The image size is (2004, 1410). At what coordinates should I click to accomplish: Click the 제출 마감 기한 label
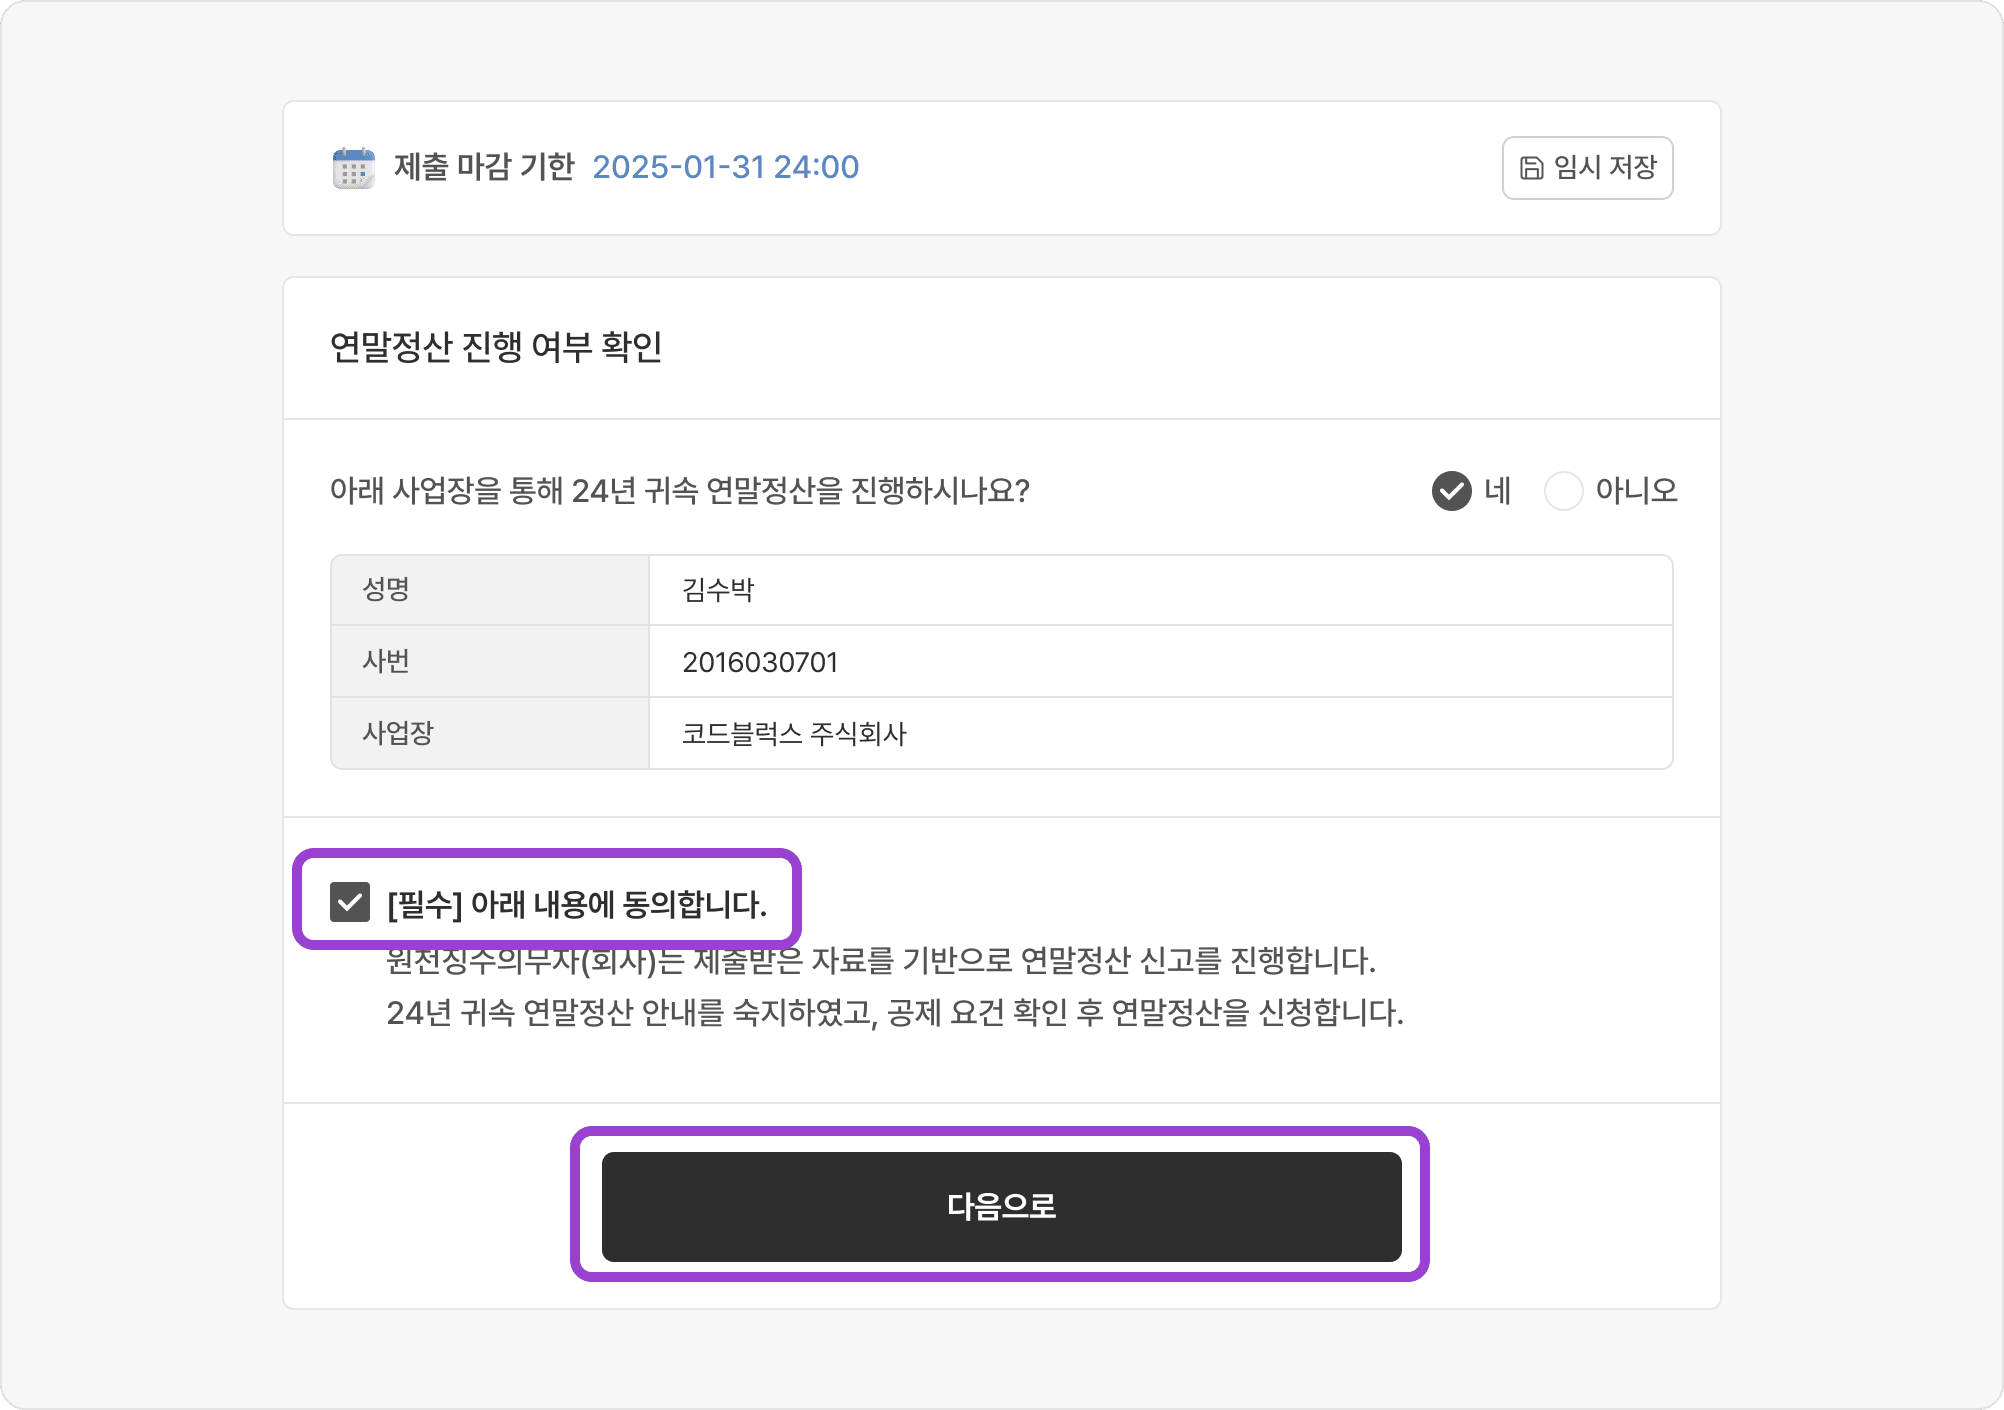tap(484, 167)
